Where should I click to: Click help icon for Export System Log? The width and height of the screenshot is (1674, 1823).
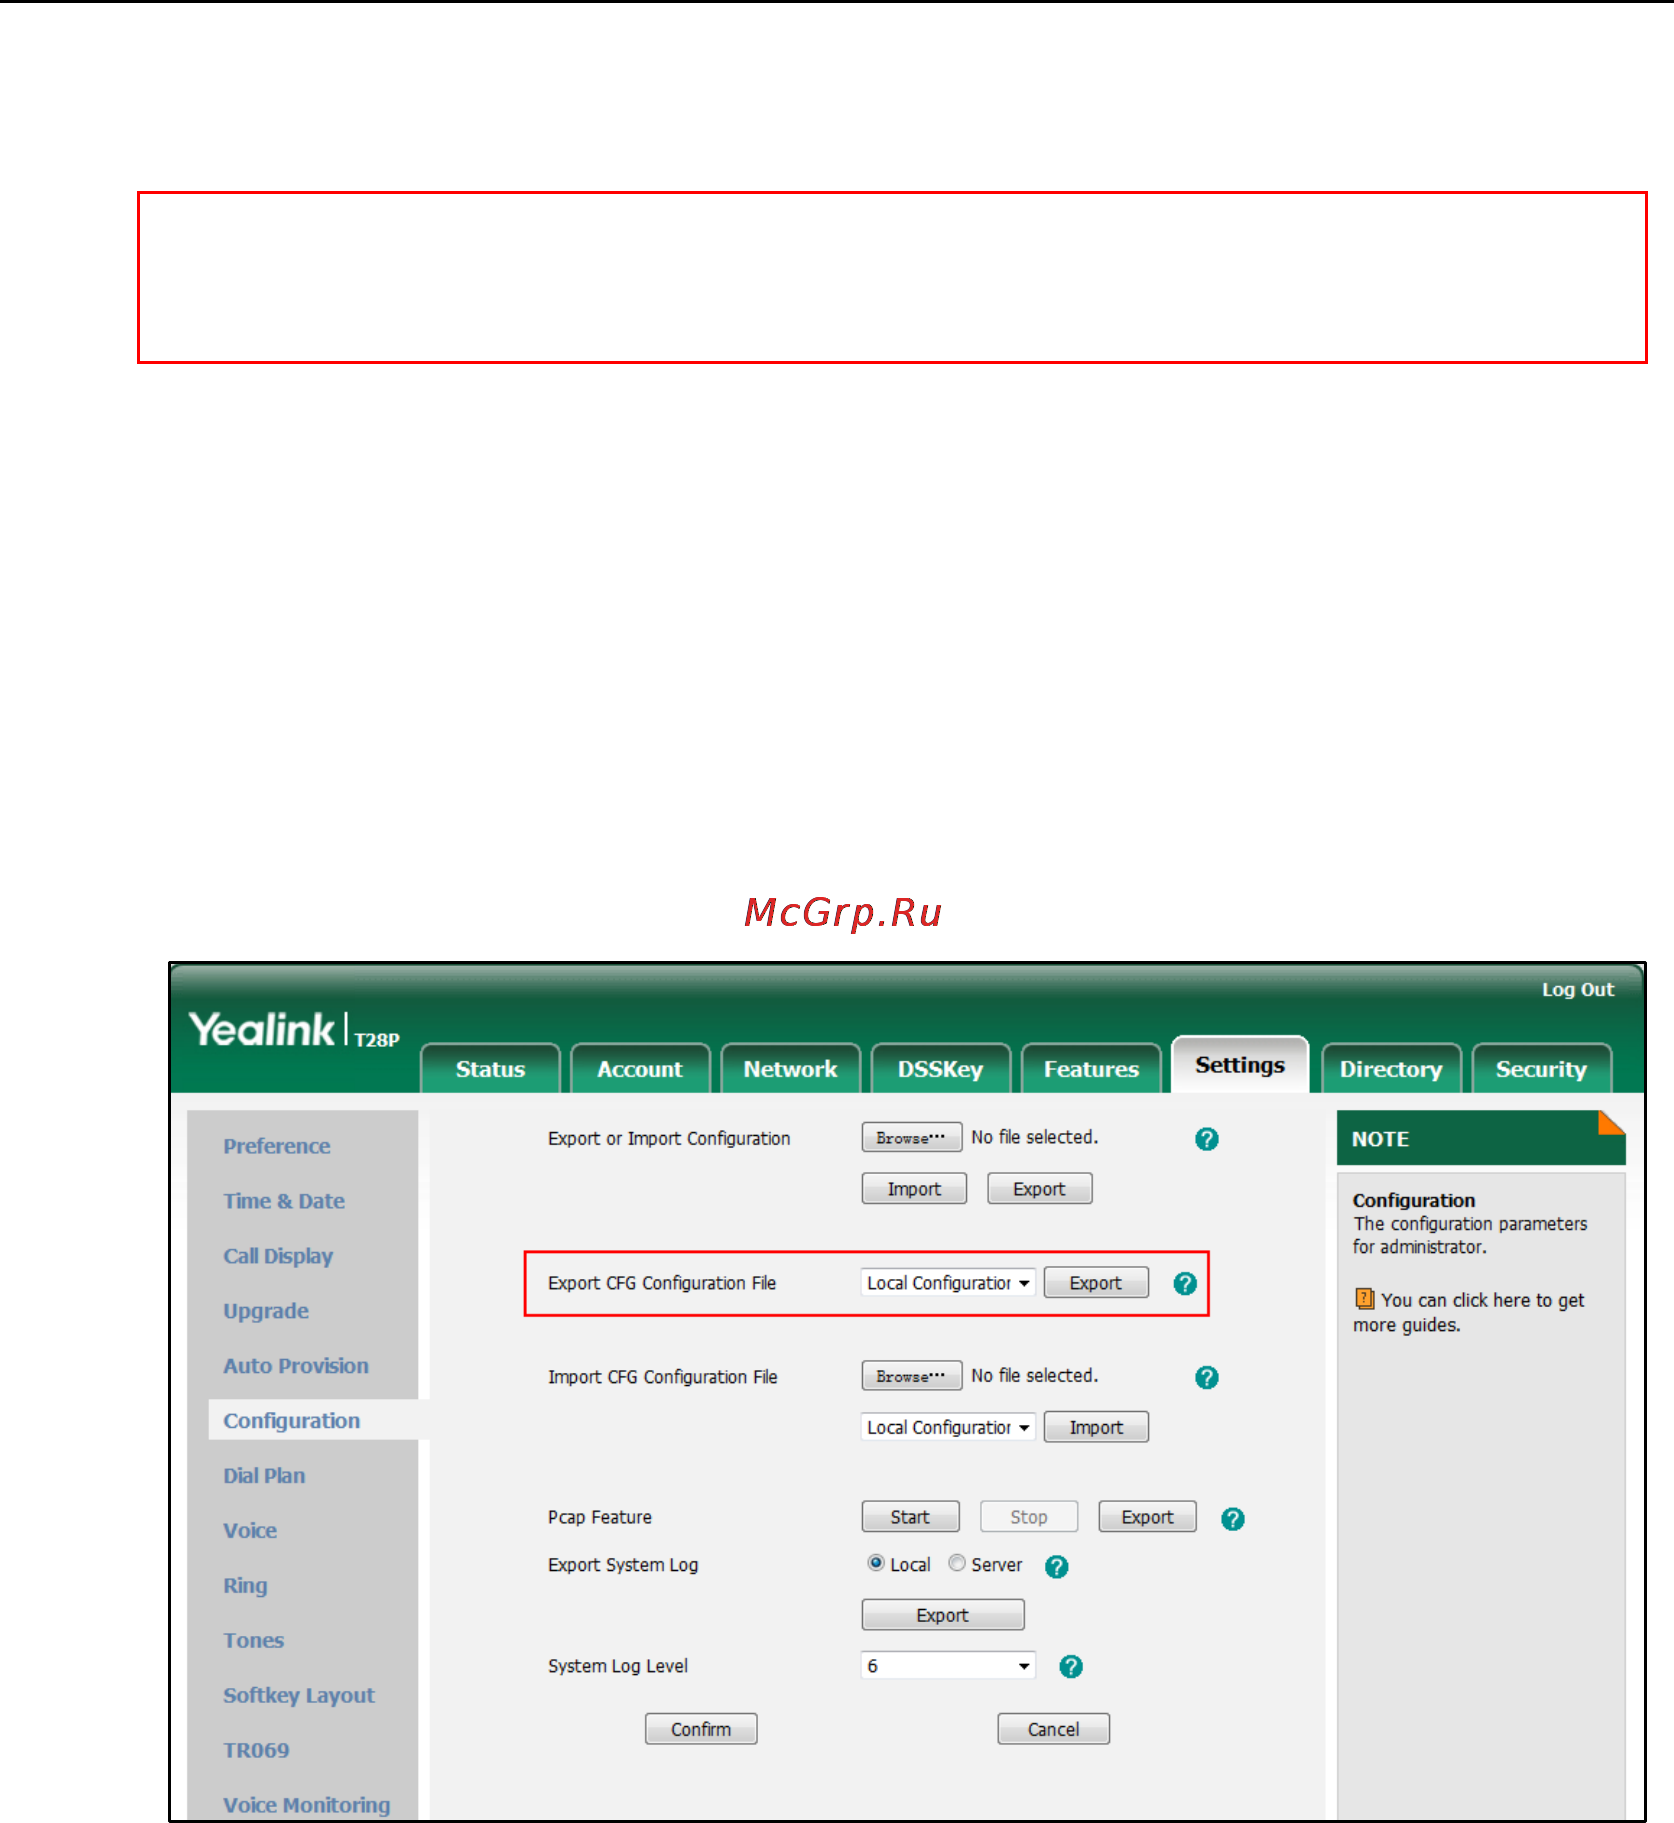(1056, 1566)
